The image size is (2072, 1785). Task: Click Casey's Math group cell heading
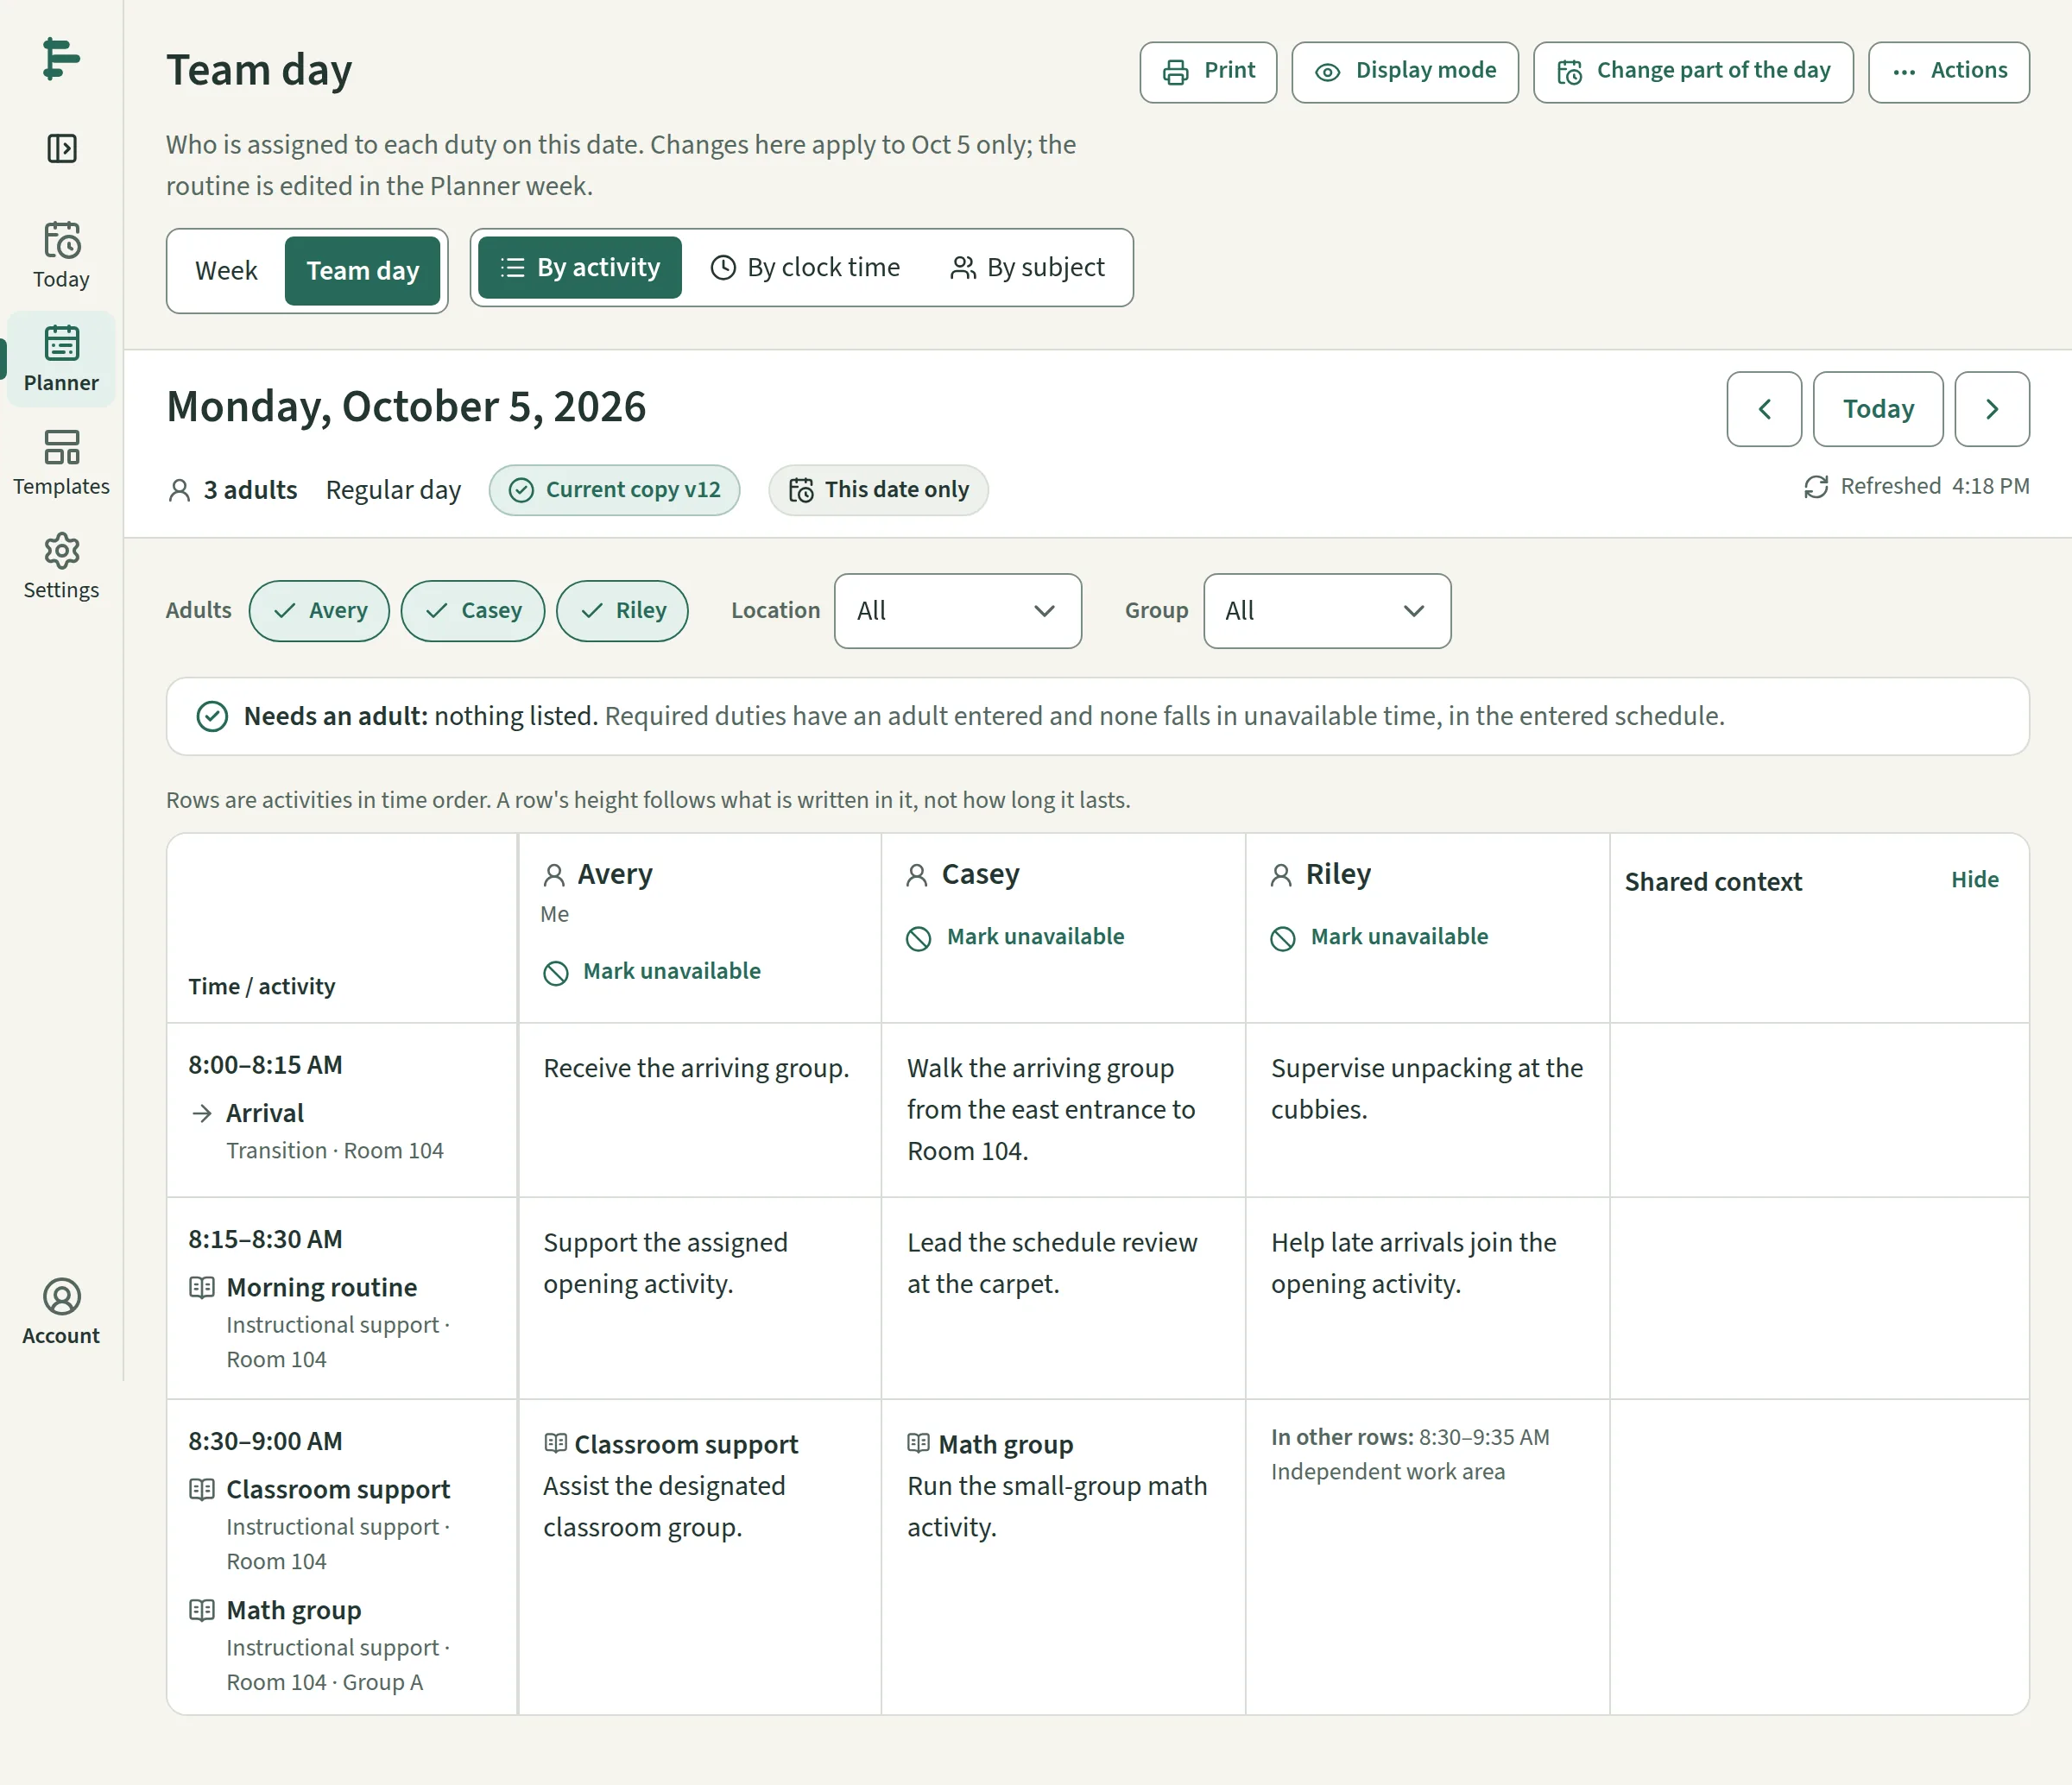tap(1006, 1445)
